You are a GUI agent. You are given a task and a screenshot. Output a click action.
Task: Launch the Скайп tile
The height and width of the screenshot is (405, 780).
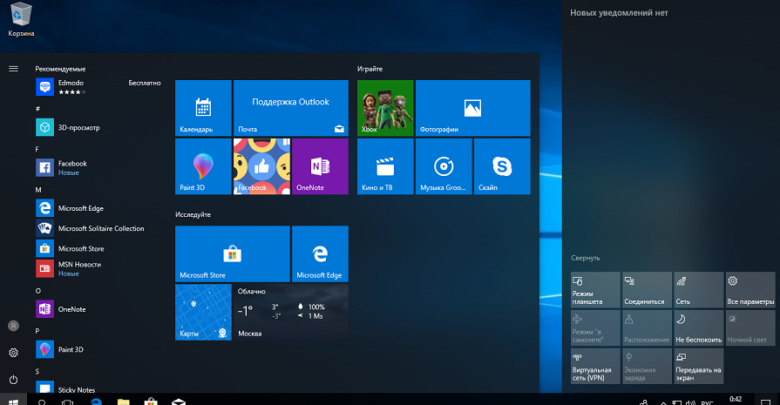point(502,166)
